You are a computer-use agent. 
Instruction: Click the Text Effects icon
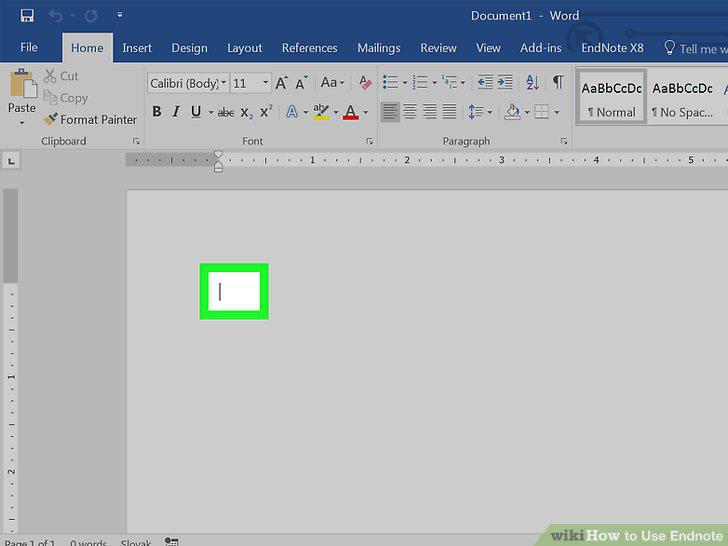click(x=292, y=112)
